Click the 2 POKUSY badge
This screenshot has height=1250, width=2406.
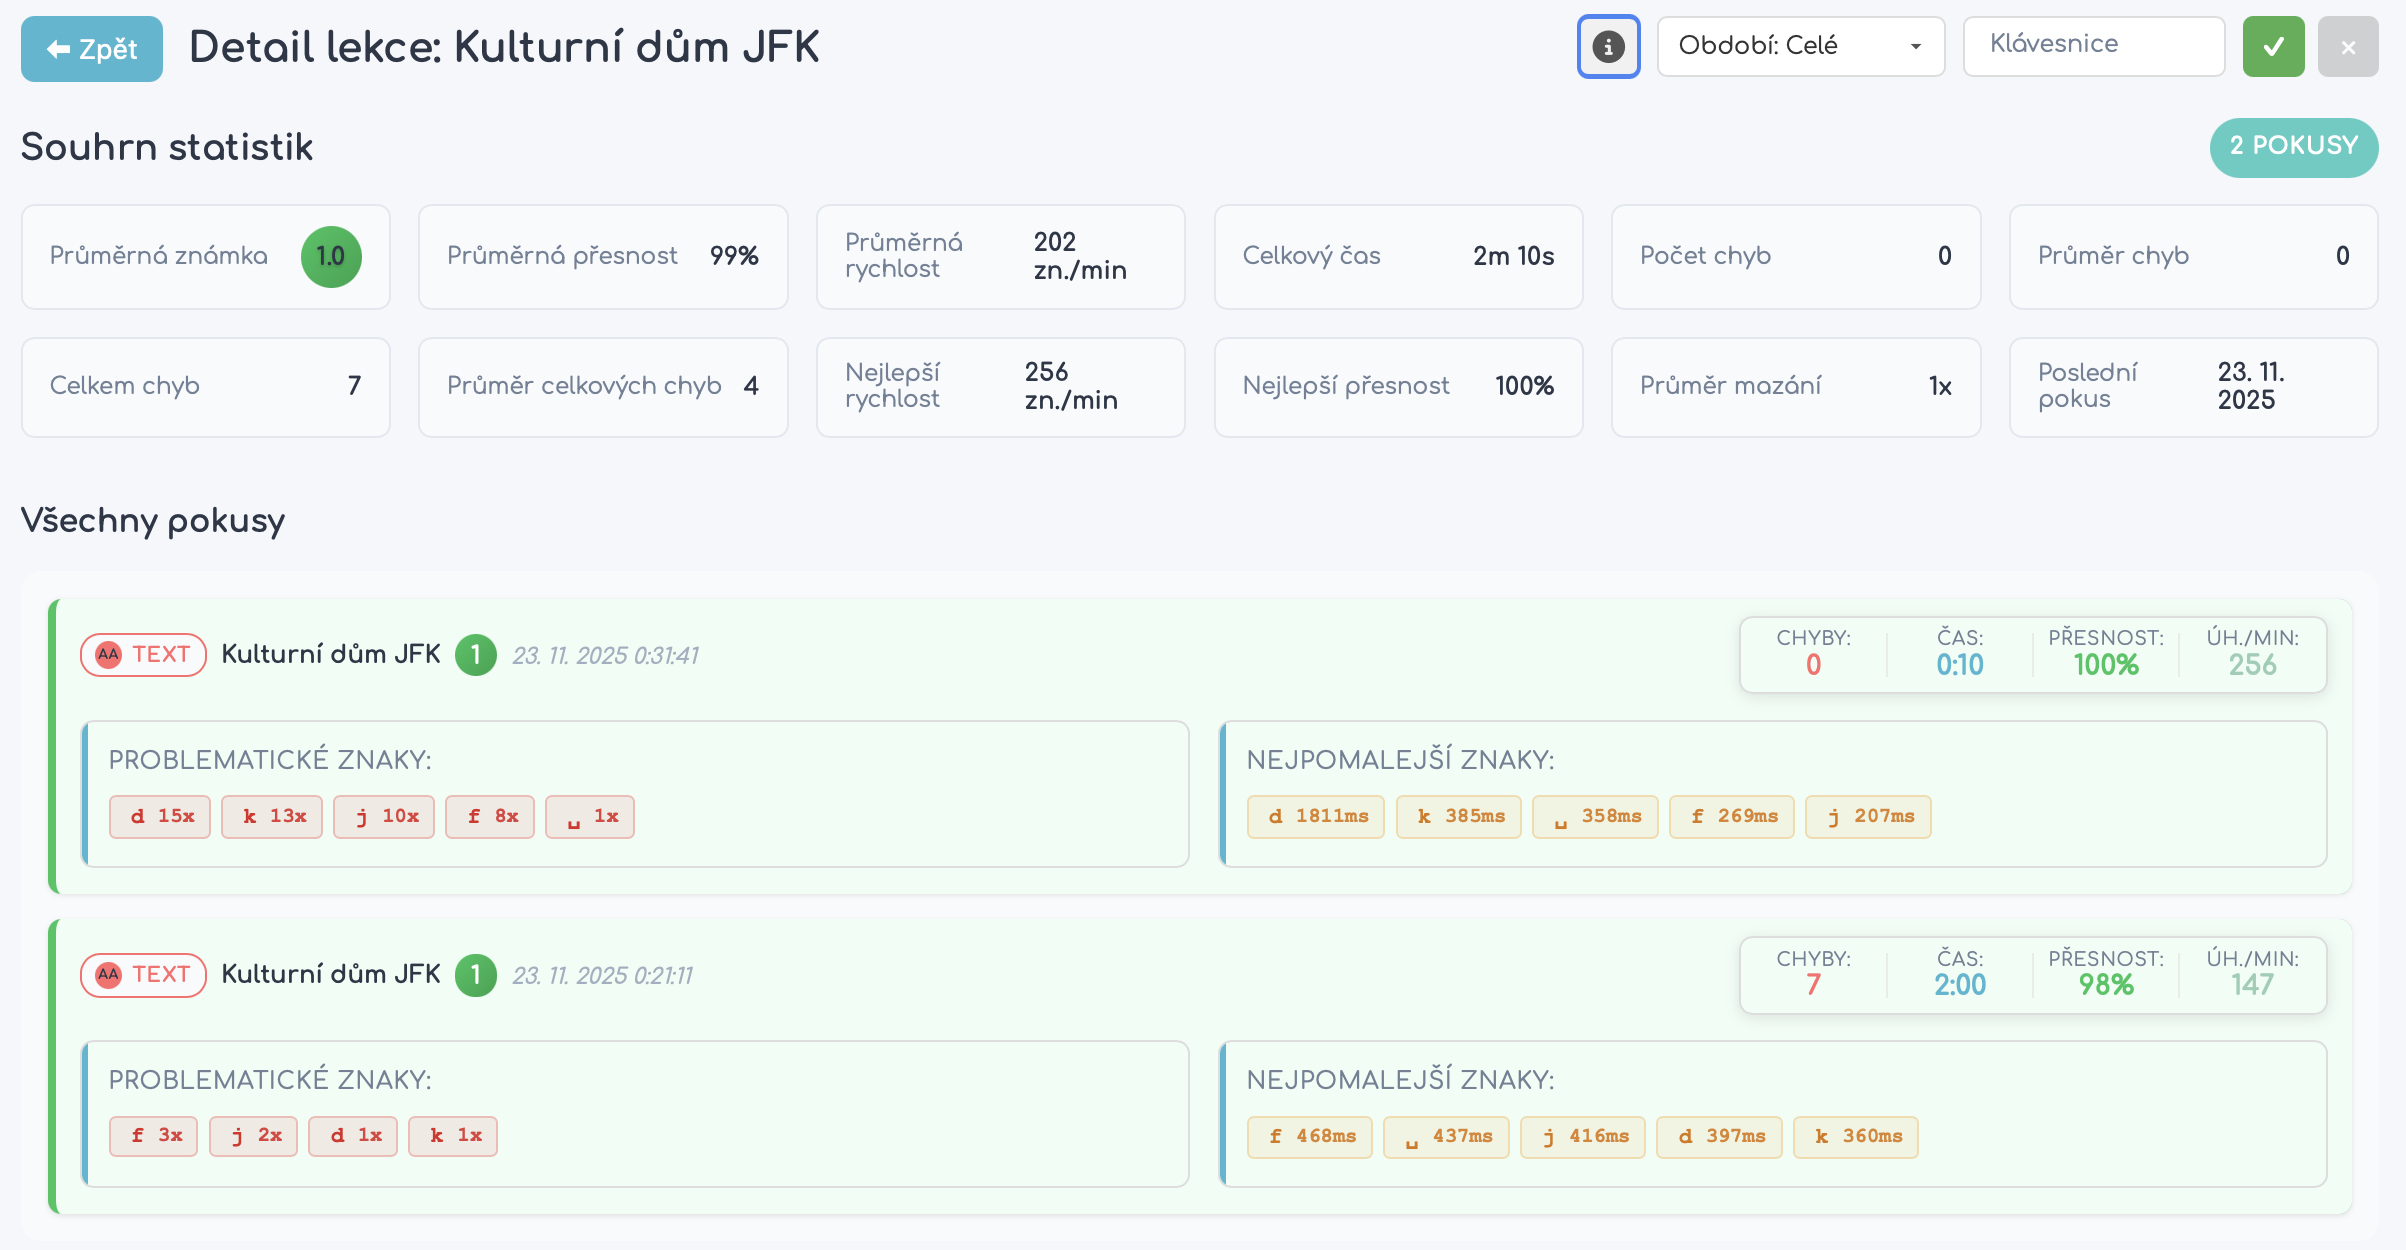[2293, 146]
